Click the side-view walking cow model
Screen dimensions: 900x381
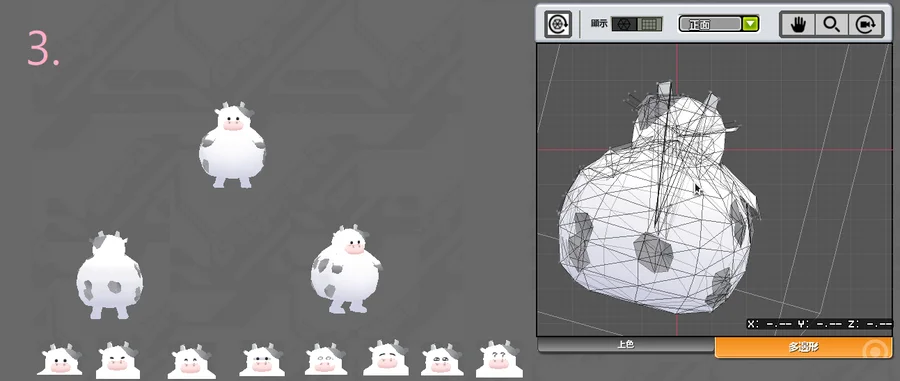[346, 270]
